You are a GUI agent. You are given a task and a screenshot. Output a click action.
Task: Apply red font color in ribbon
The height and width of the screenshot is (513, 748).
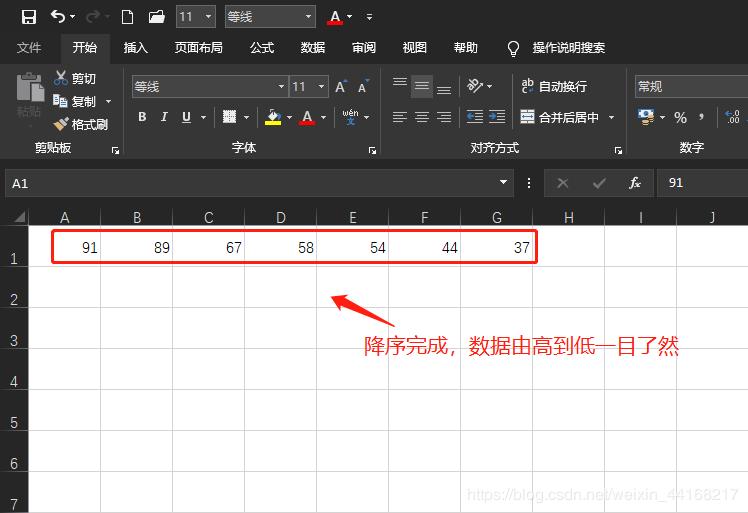(x=307, y=117)
